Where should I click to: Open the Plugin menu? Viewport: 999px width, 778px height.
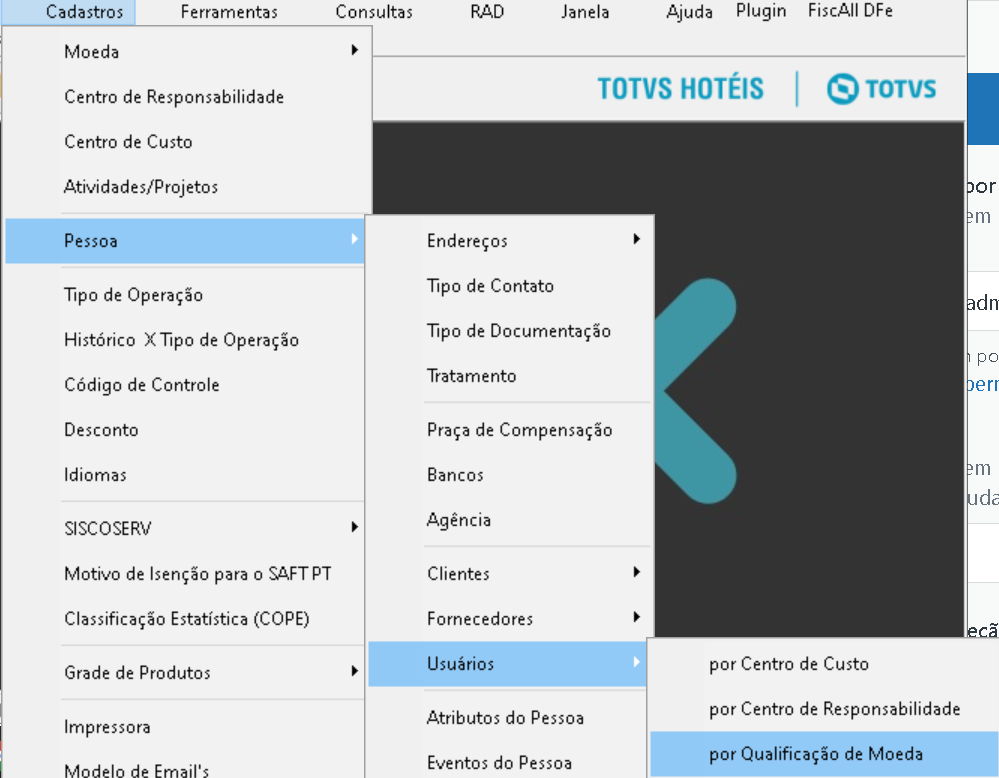pyautogui.click(x=761, y=11)
